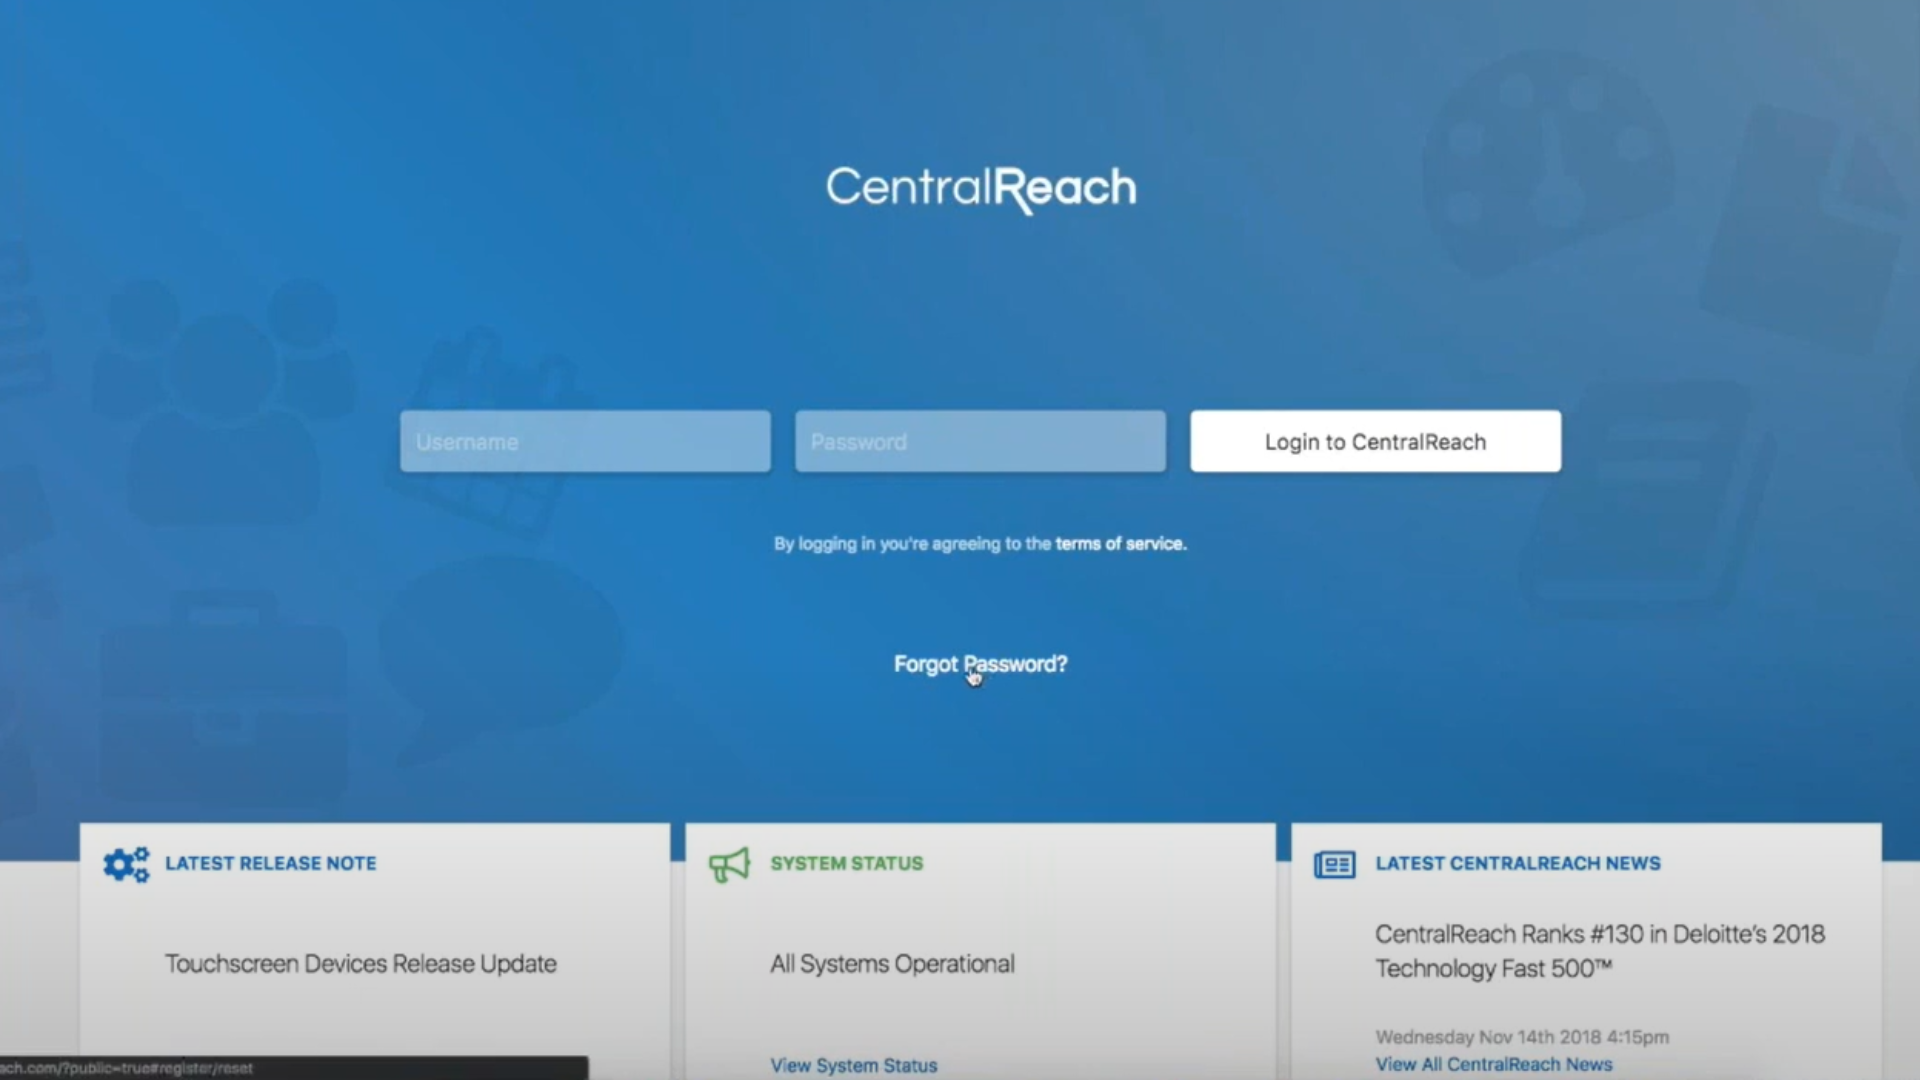
Task: Click the CentralReach logo
Action: pos(981,189)
